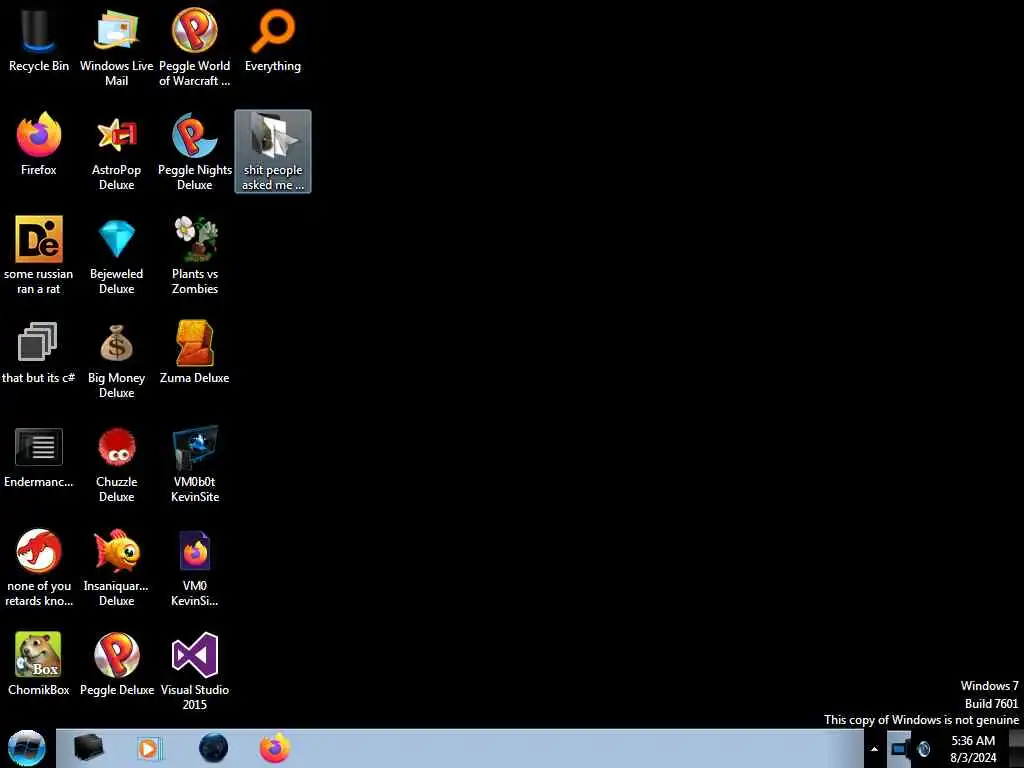Click the Show Desktop button at taskbar end
The image size is (1024, 768).
1017,748
